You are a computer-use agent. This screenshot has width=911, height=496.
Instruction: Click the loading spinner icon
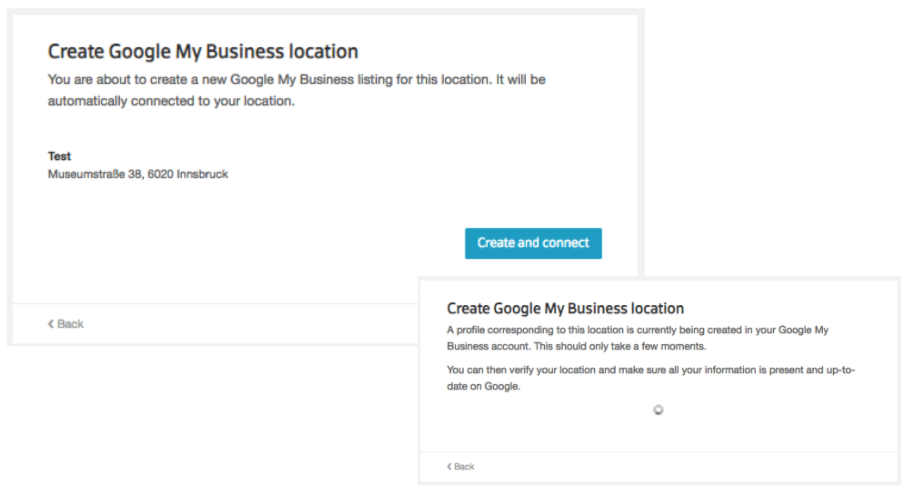pyautogui.click(x=658, y=410)
